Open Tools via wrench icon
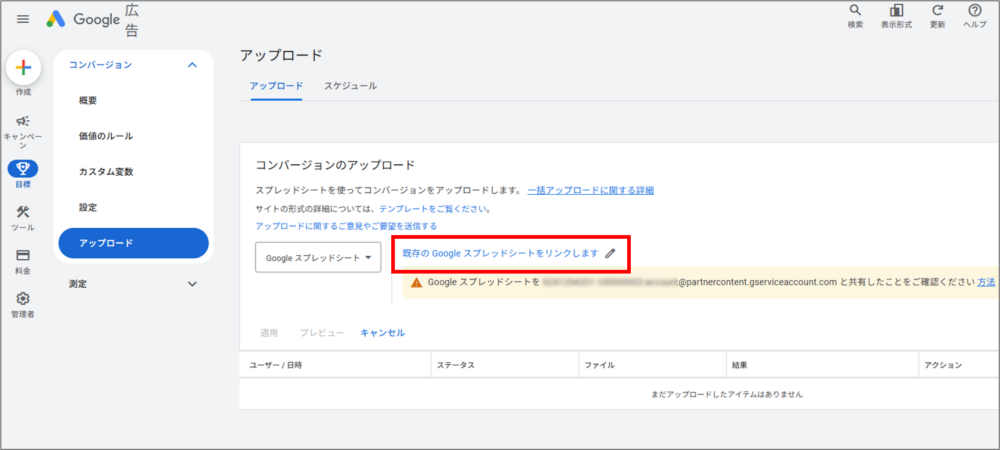Viewport: 1000px width, 450px height. pos(23,212)
